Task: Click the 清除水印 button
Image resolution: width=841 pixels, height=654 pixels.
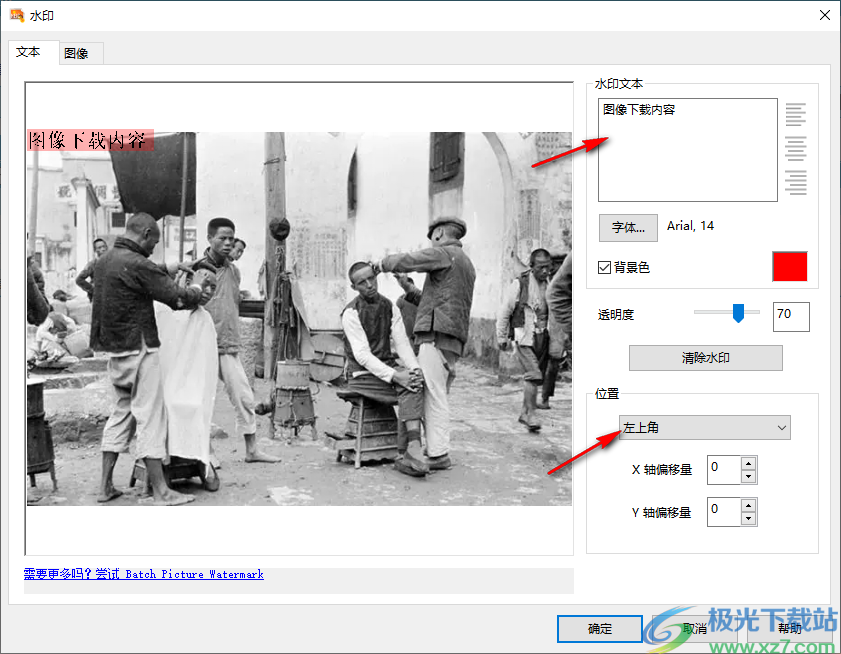Action: [x=705, y=358]
